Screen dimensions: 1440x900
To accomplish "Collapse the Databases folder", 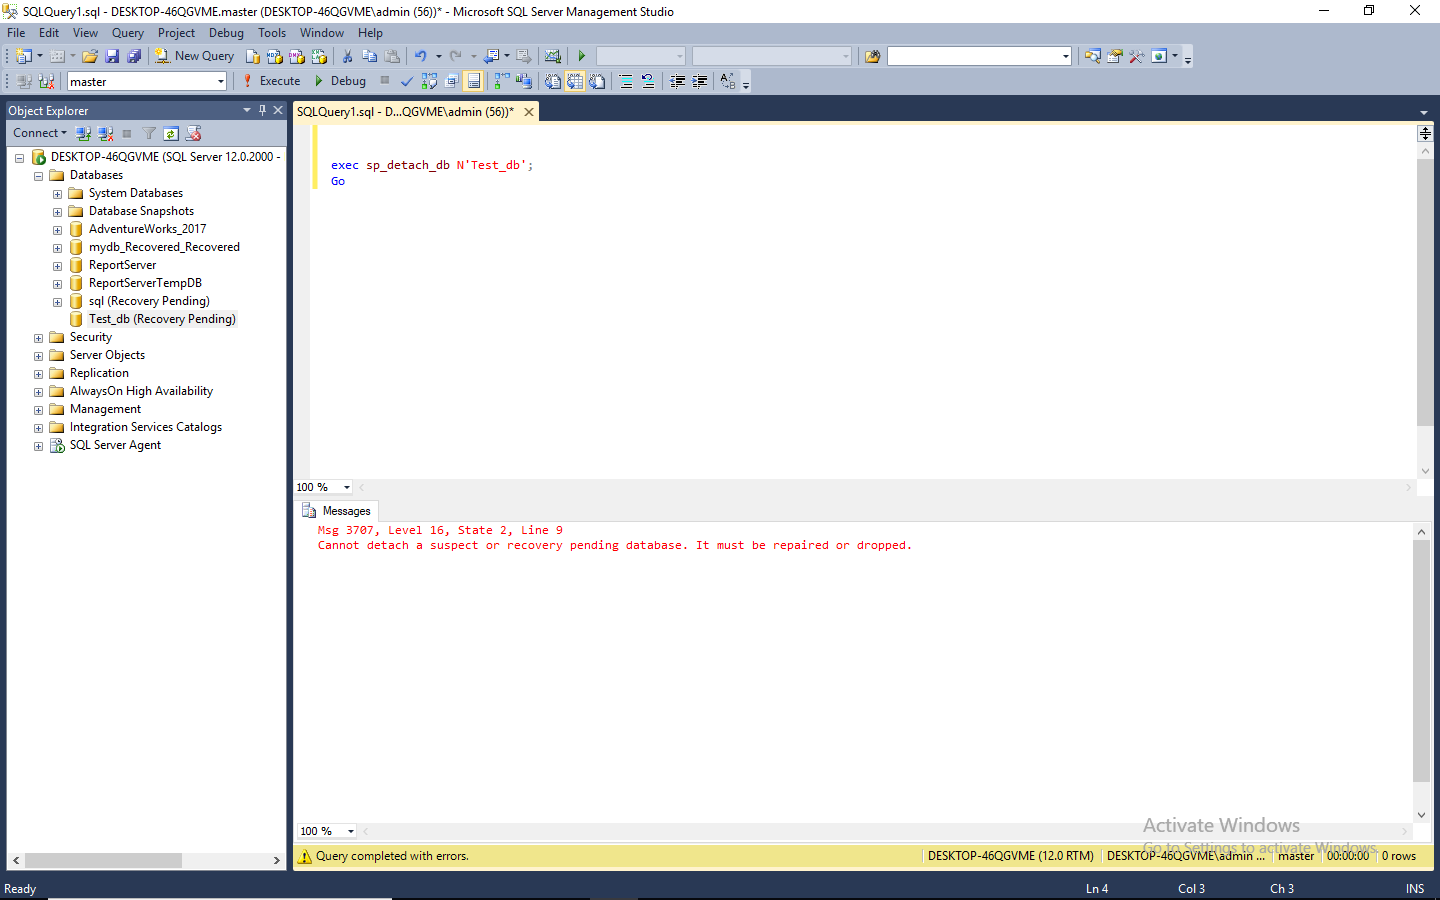I will (x=38, y=176).
